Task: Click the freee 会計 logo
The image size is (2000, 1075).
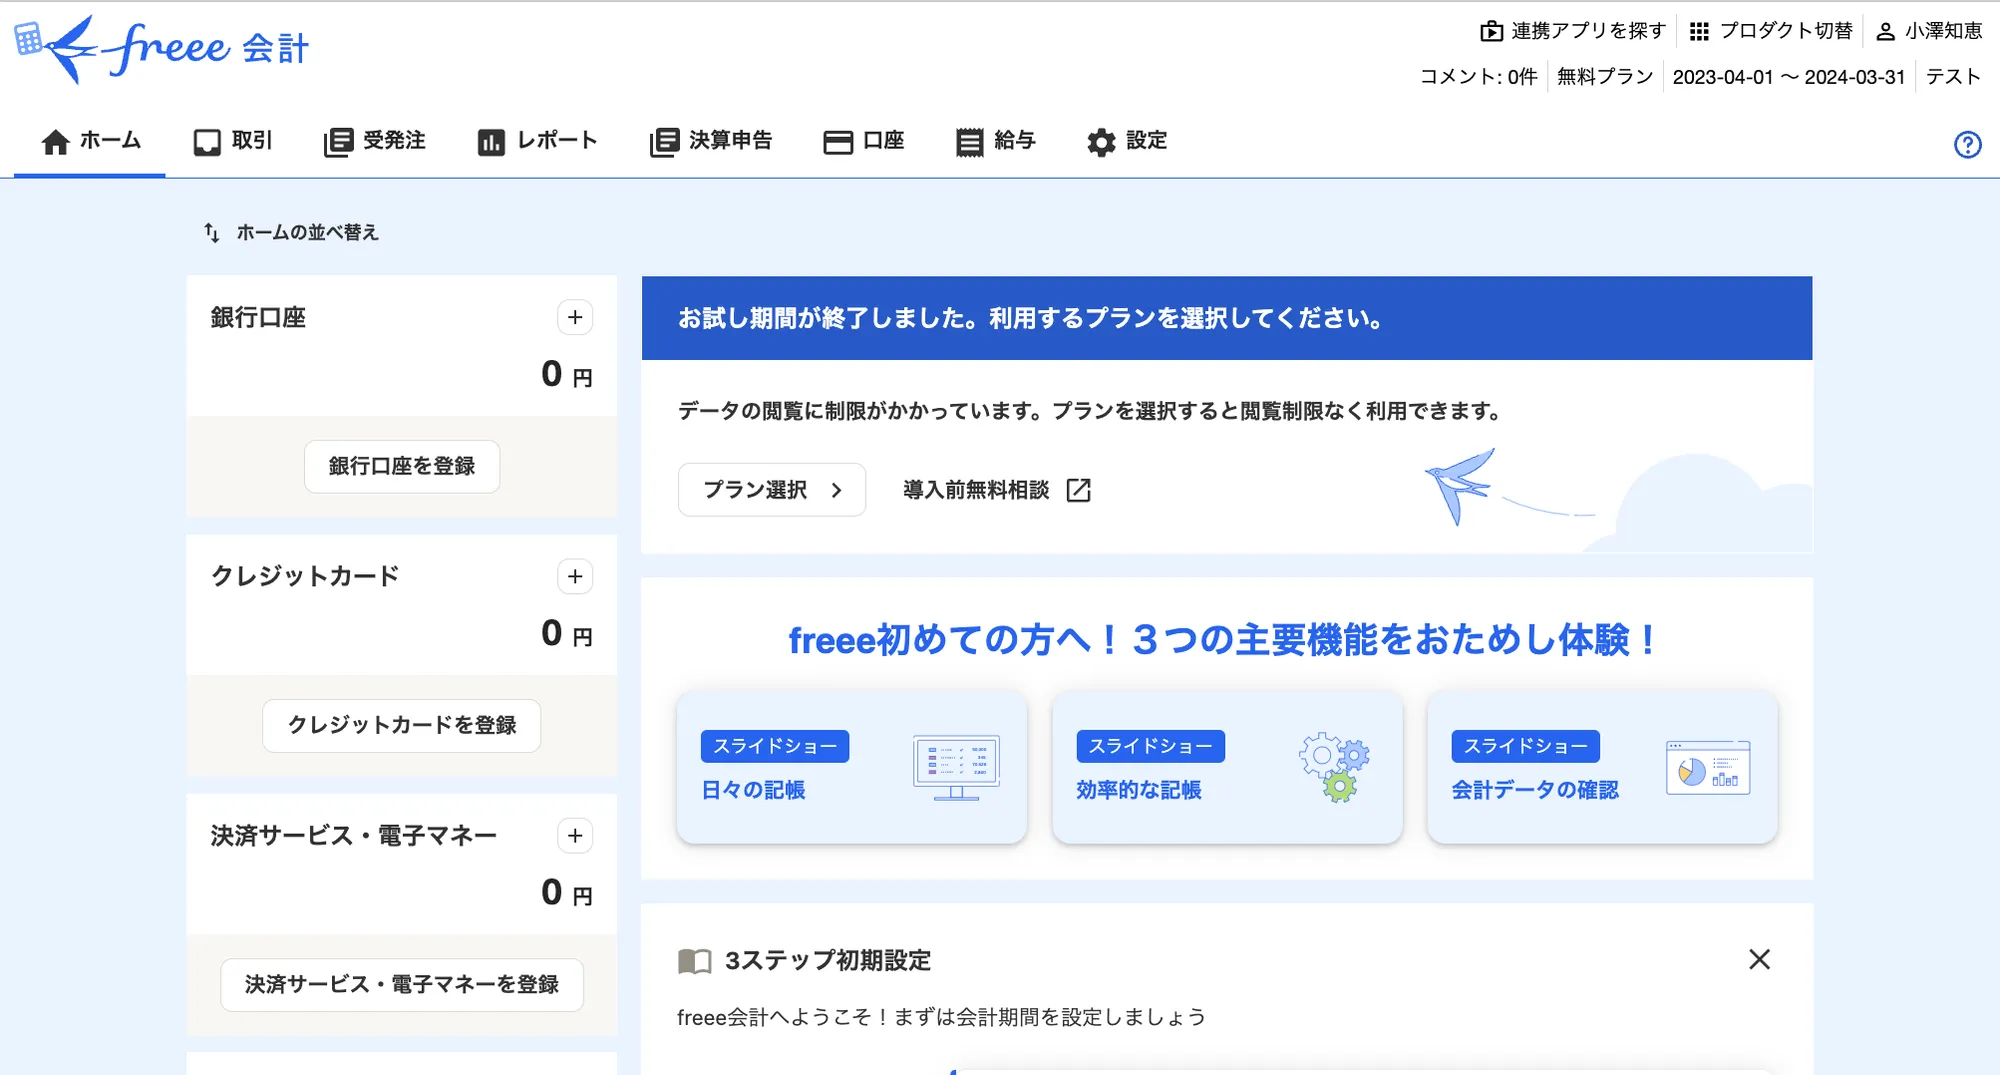Action: [162, 48]
